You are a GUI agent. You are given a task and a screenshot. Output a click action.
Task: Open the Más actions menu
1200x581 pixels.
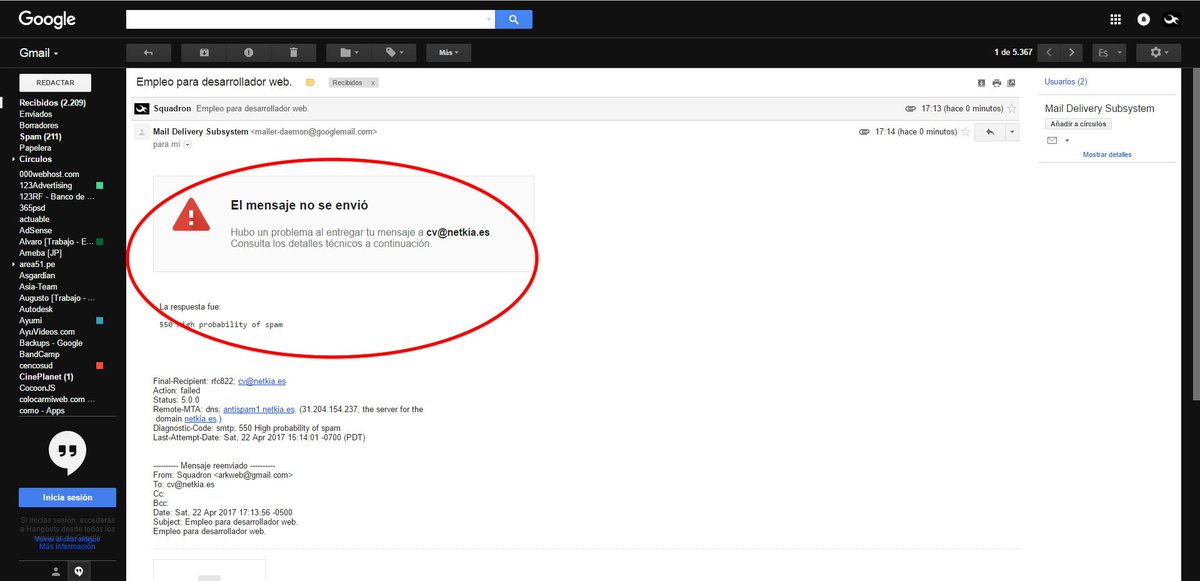pos(448,53)
